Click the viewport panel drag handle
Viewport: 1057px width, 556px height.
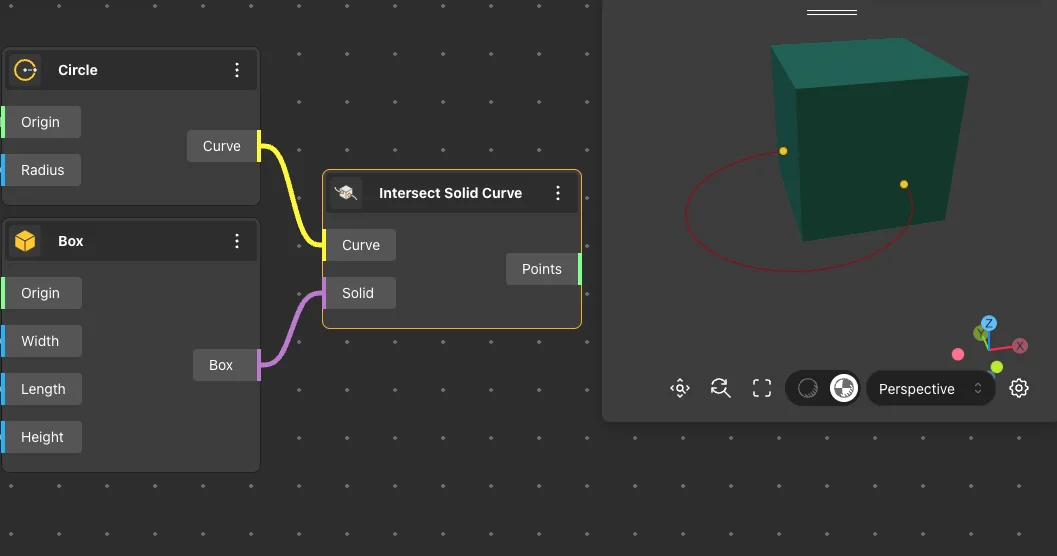[832, 13]
